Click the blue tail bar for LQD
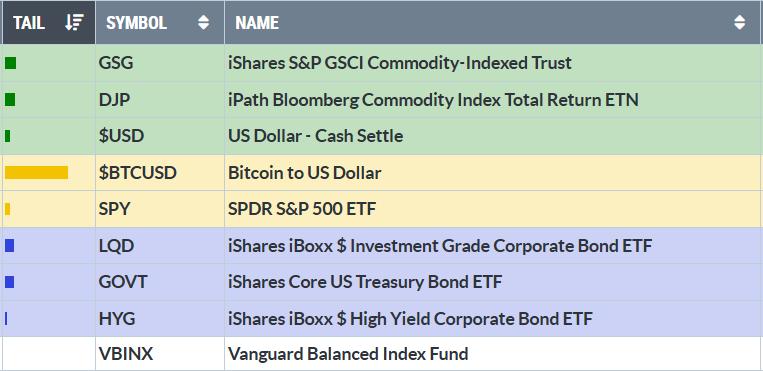763x371 pixels. click(x=9, y=246)
